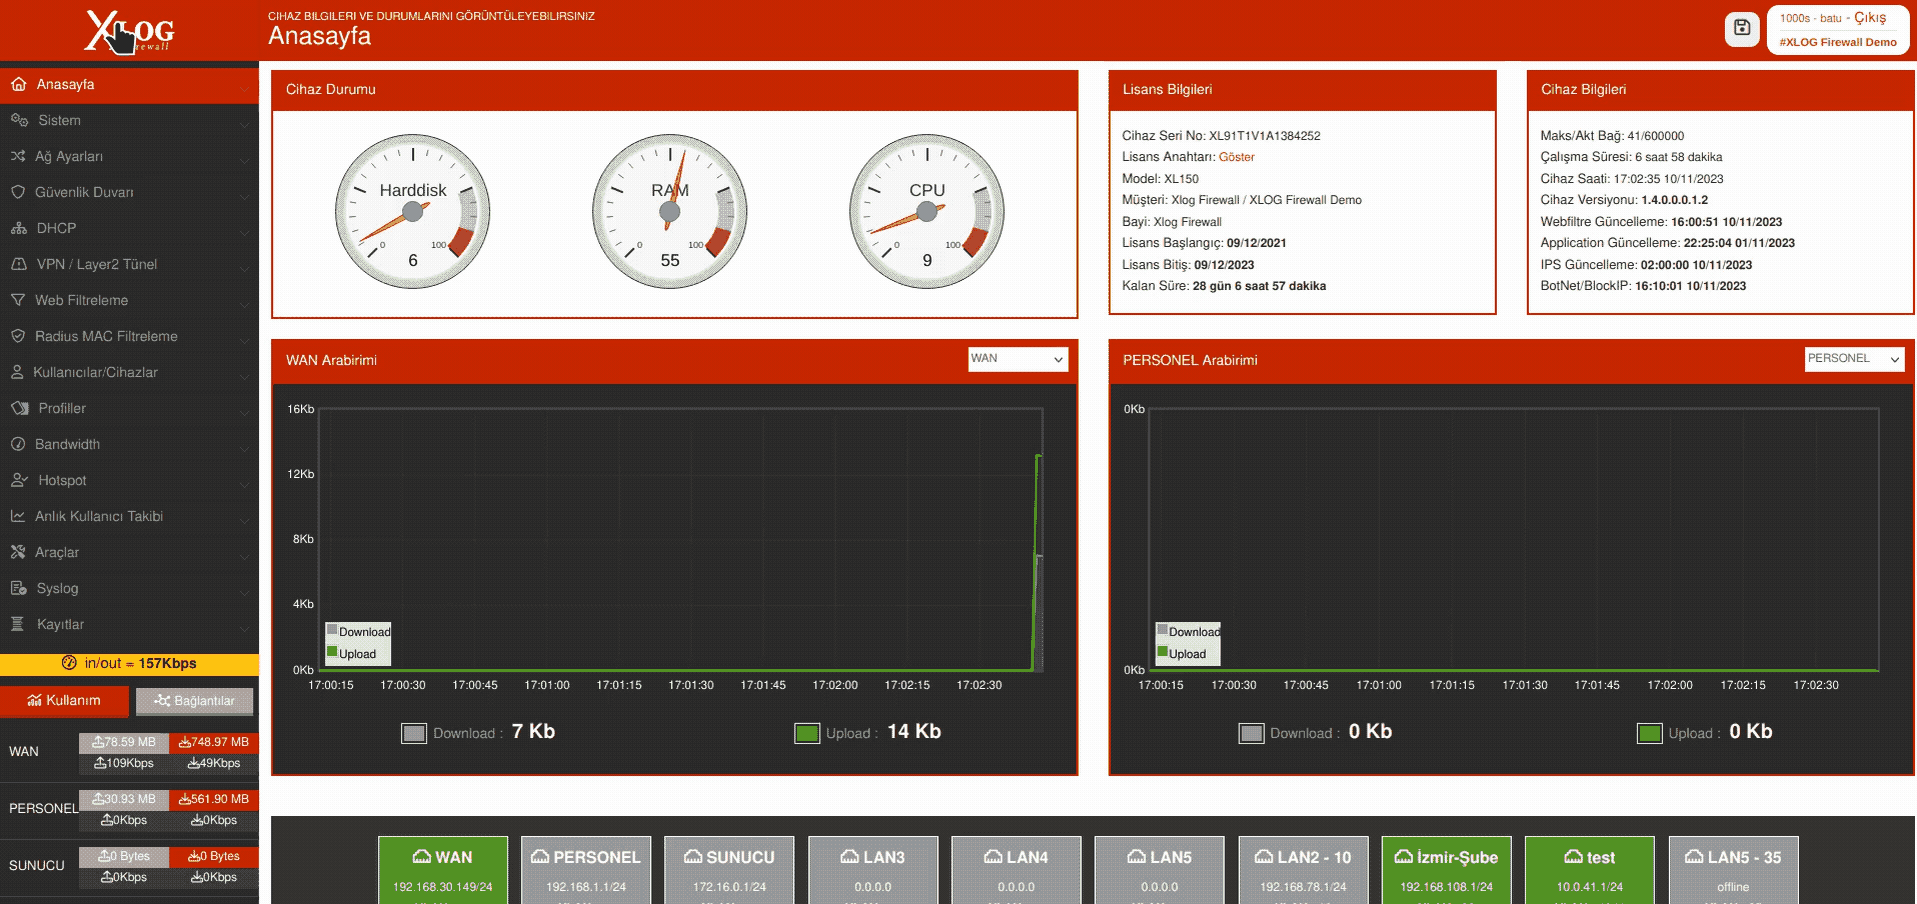Click the WAN 78.59 MB upload value
This screenshot has width=1917, height=904.
click(x=124, y=742)
